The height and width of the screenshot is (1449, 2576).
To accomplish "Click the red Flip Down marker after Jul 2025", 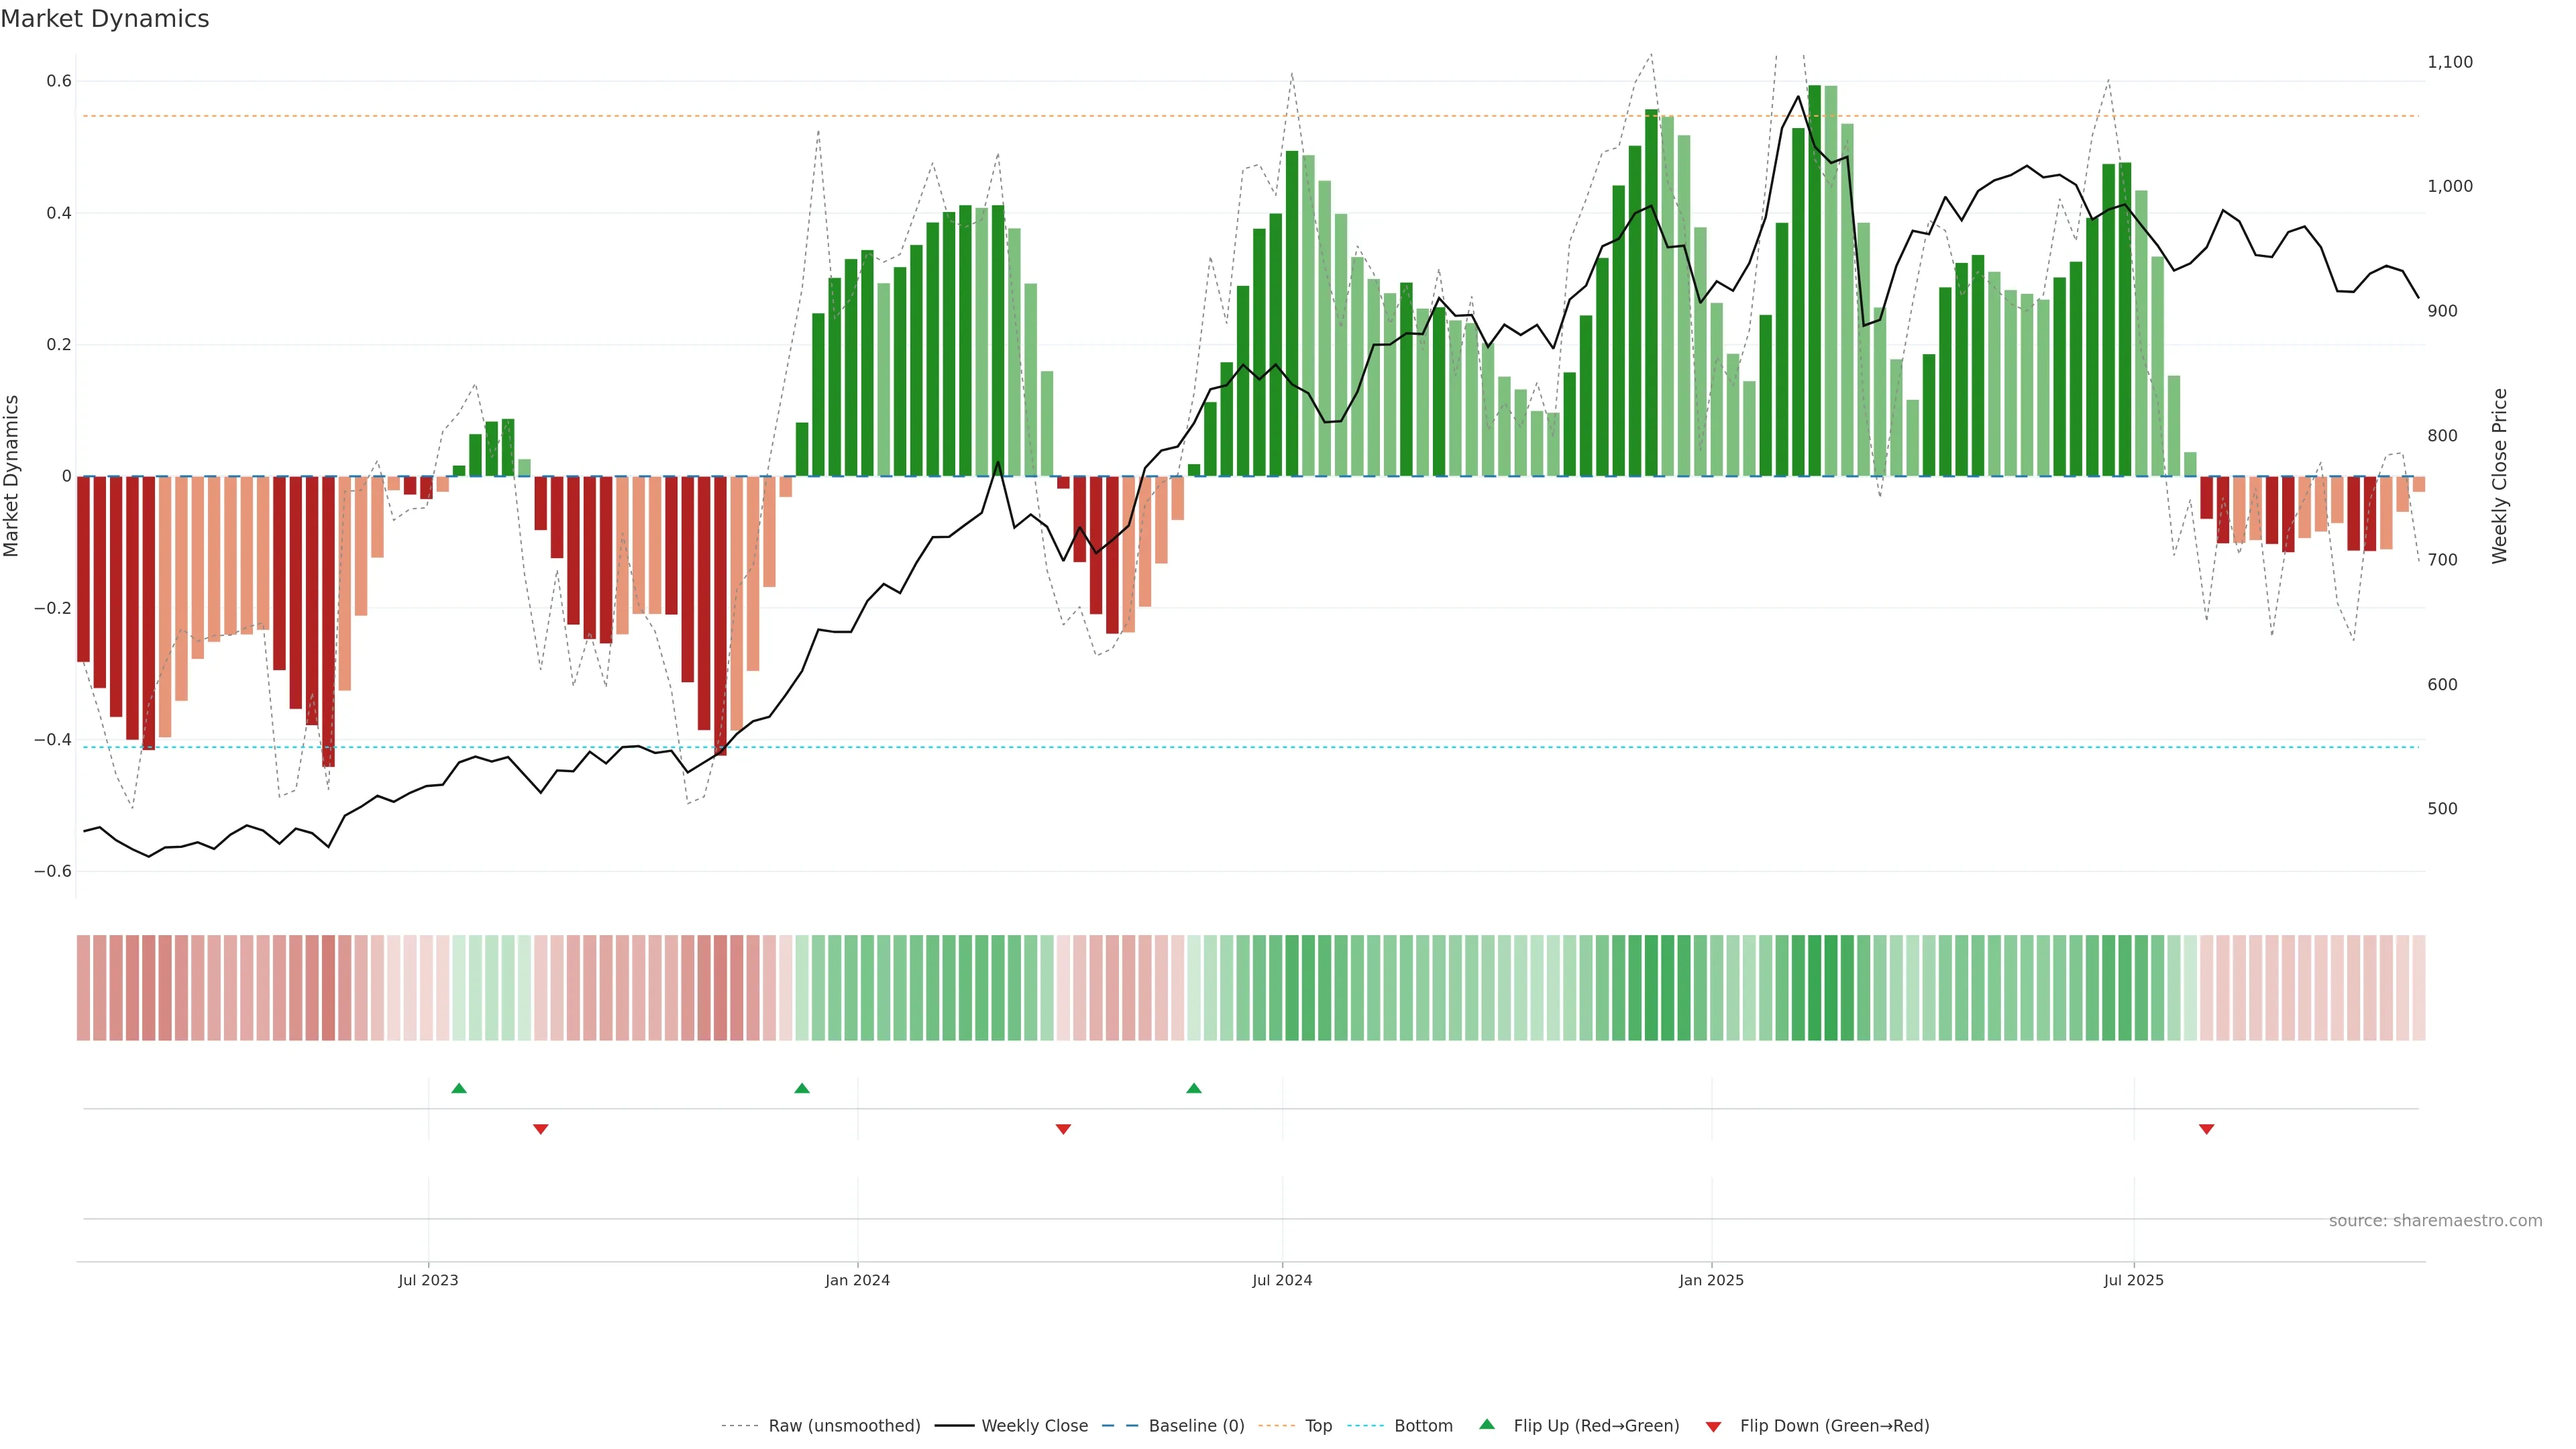I will (x=2207, y=1129).
